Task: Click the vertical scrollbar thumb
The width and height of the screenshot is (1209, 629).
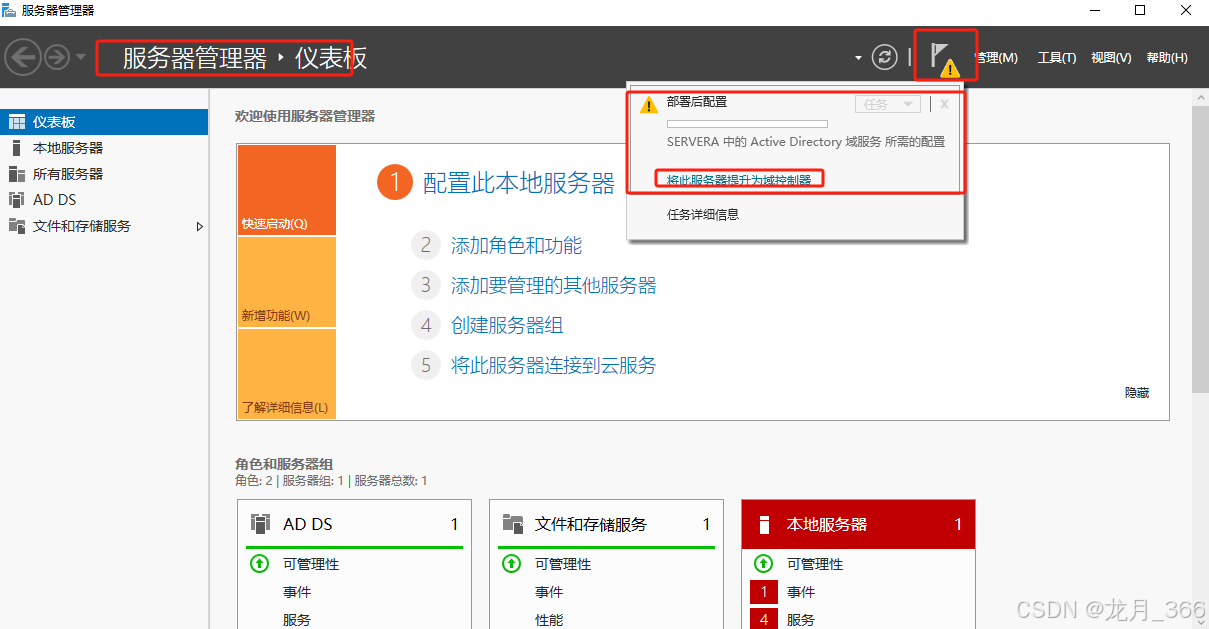Action: 1200,247
